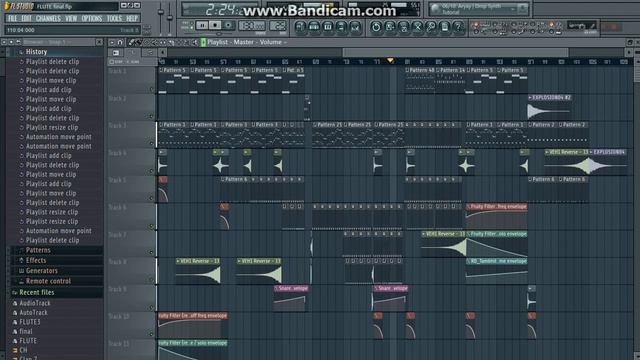Click the green playlist focus indicator
Screen dimensions: 640x360
point(203,42)
